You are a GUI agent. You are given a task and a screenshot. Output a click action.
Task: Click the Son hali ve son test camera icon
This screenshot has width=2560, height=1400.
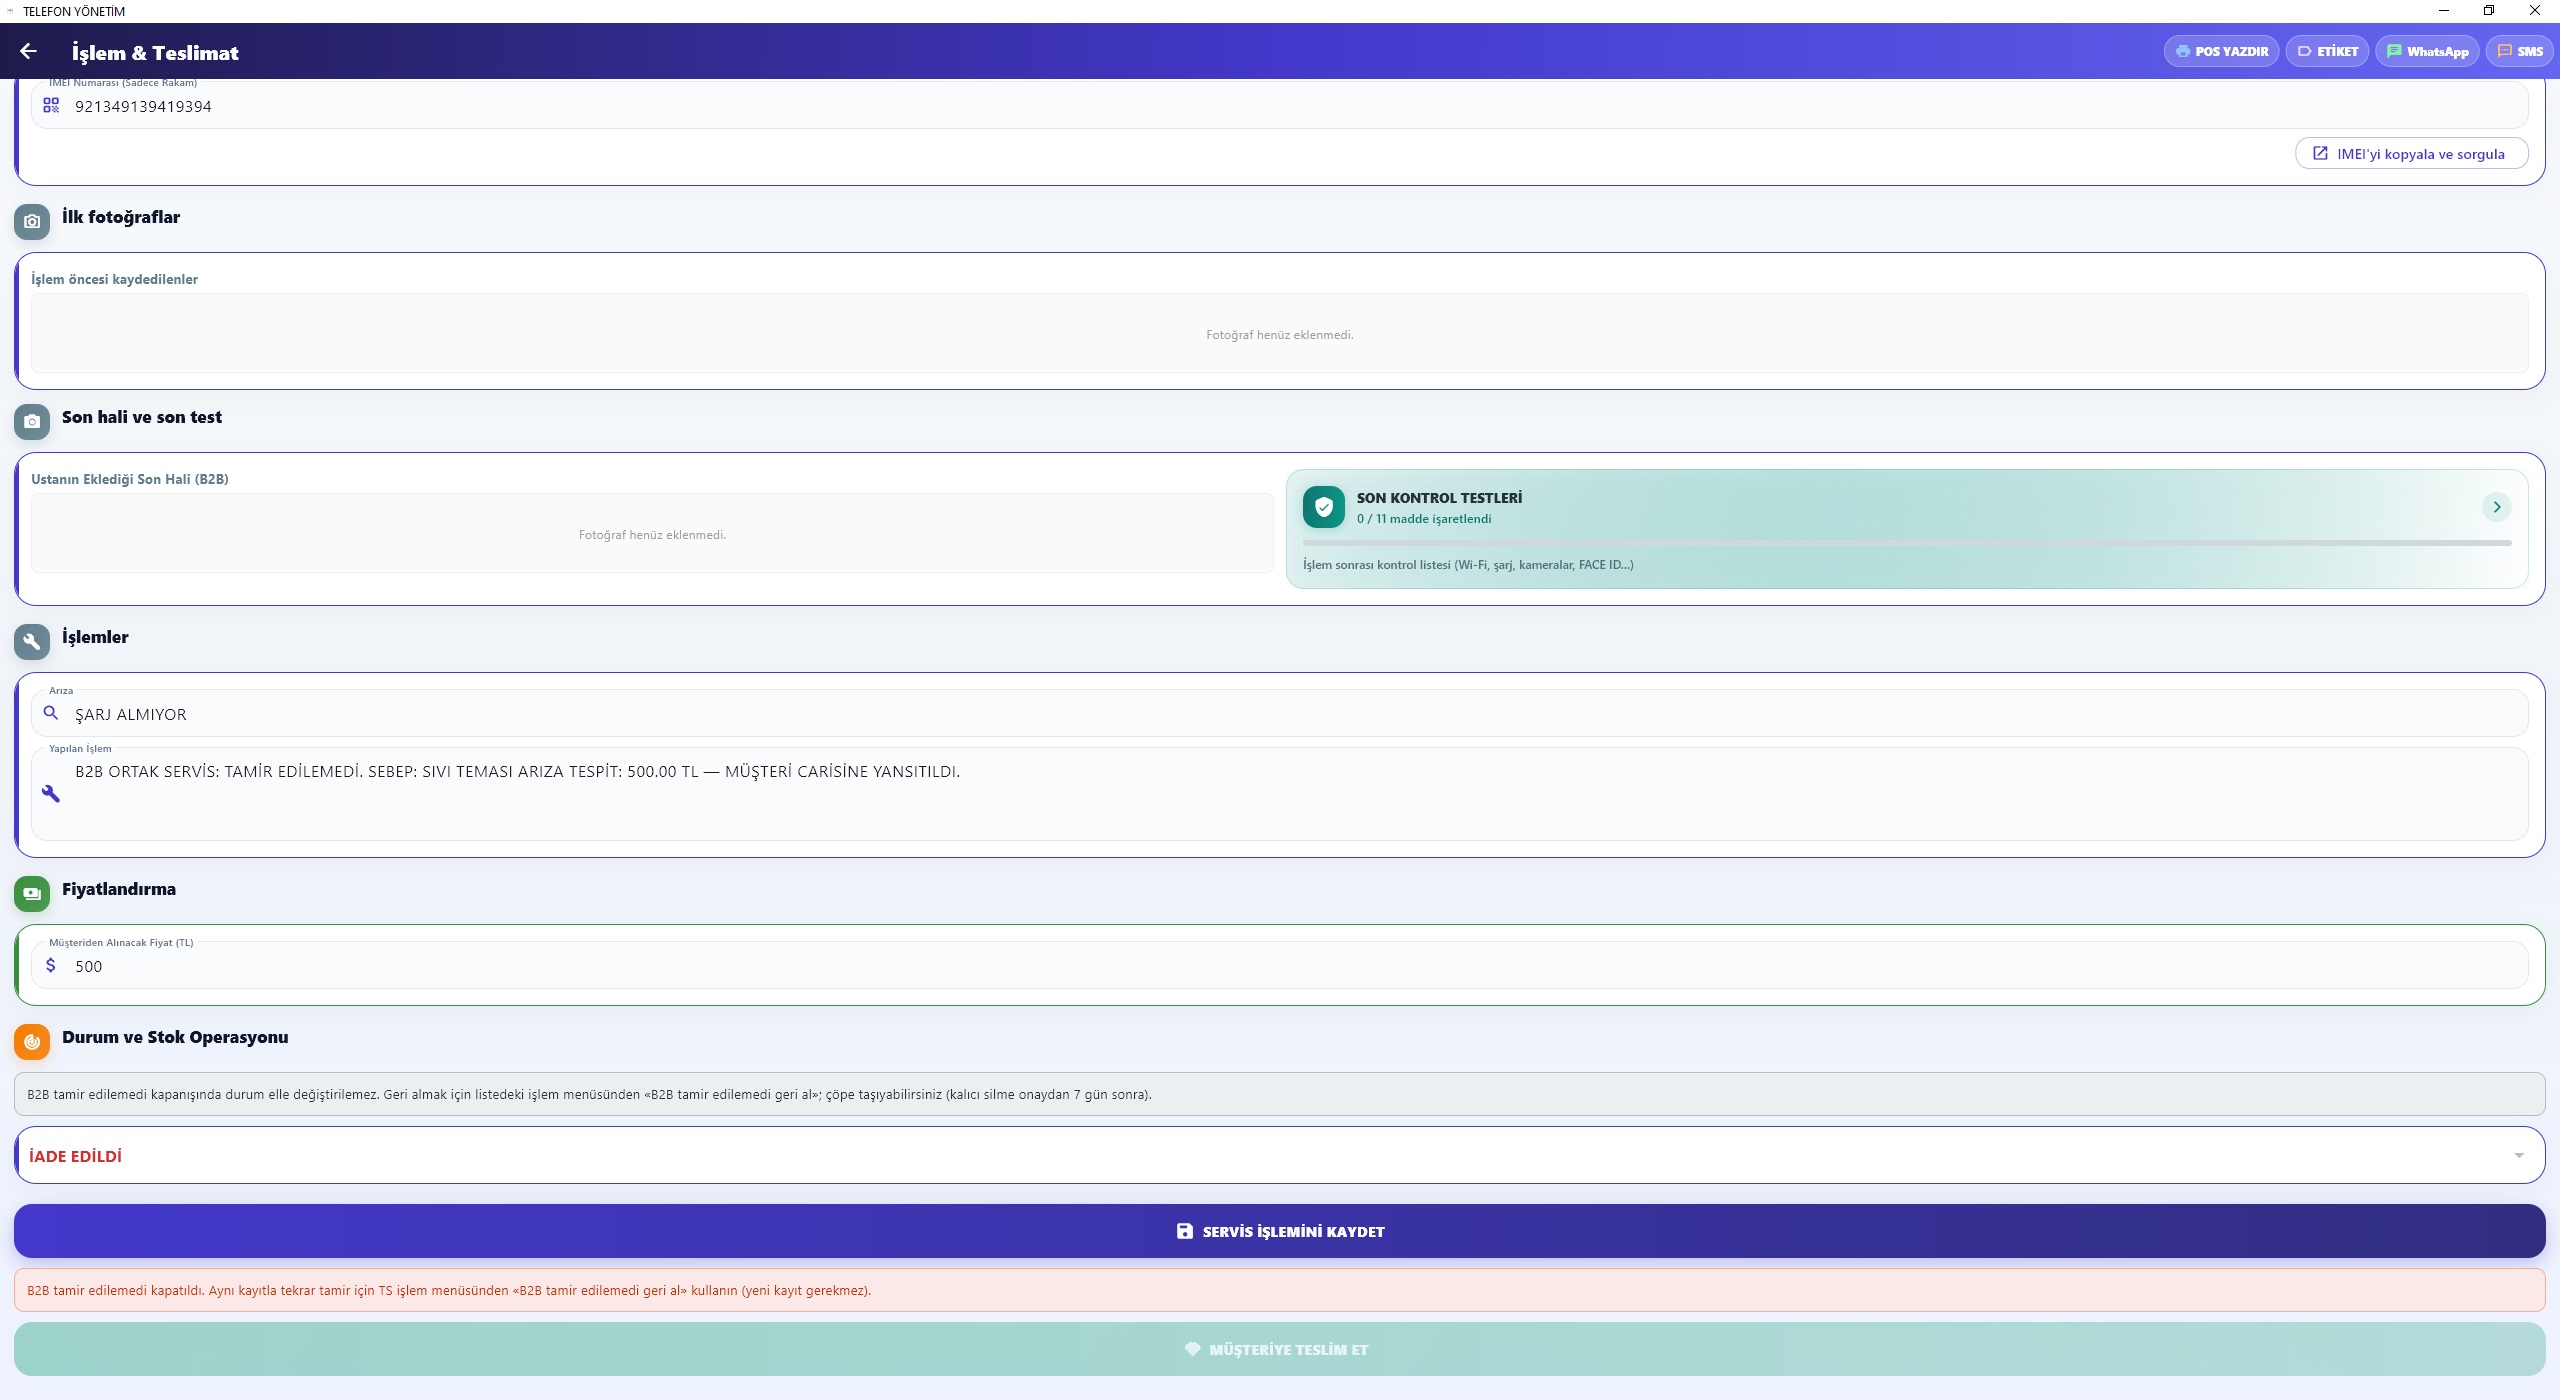point(32,421)
